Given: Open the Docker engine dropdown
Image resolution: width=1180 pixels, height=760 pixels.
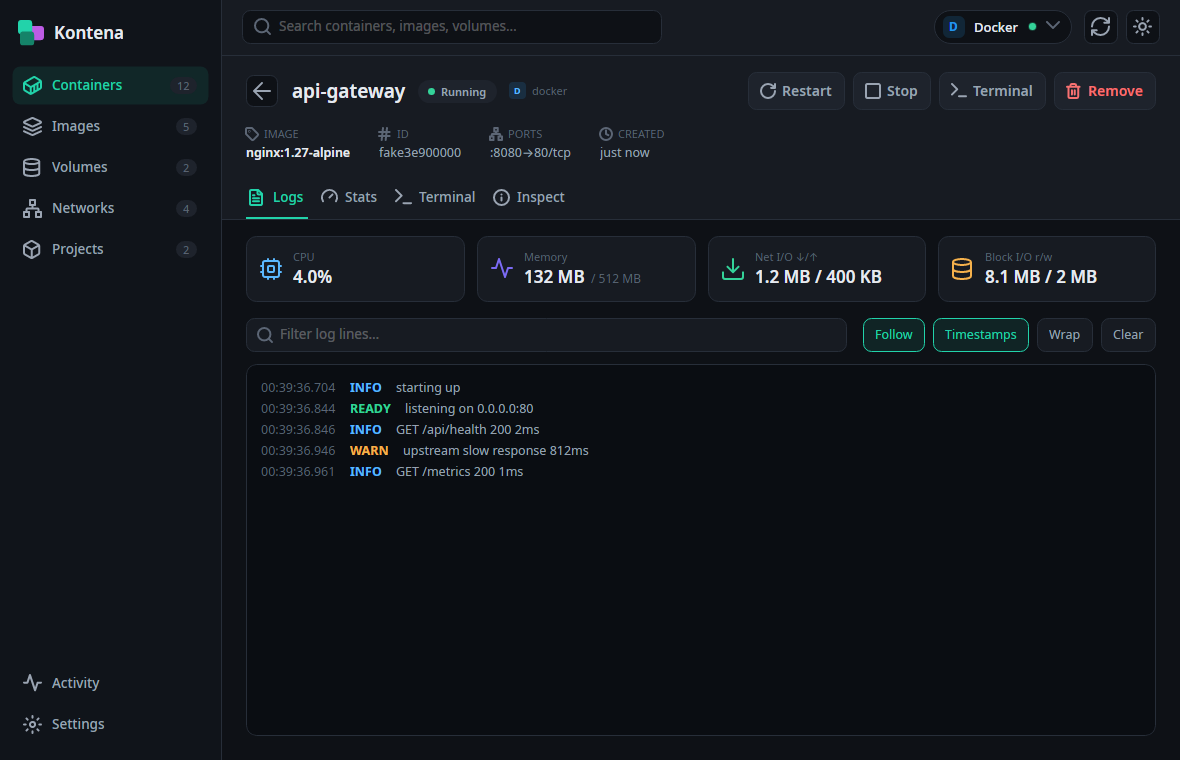Looking at the screenshot, I should (x=1002, y=27).
